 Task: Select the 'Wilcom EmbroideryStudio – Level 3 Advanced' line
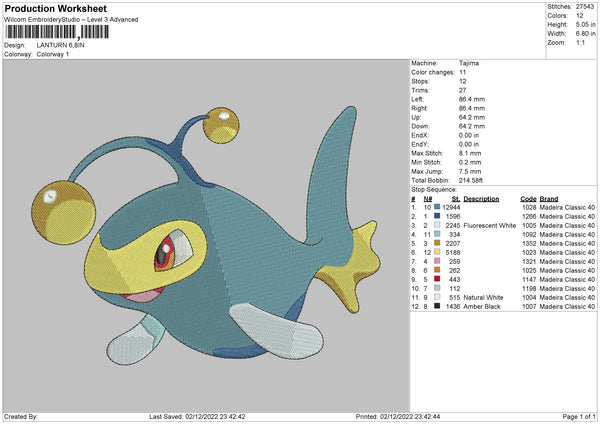pos(71,20)
